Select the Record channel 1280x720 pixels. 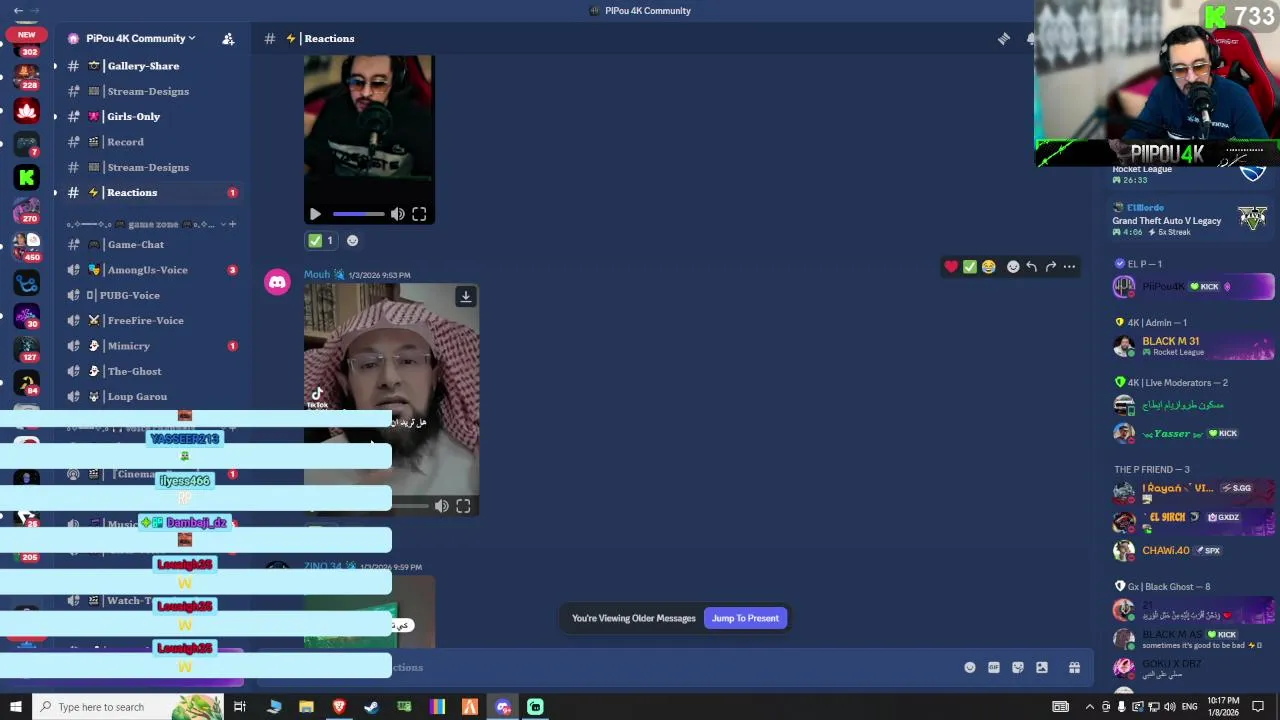pyautogui.click(x=150, y=142)
